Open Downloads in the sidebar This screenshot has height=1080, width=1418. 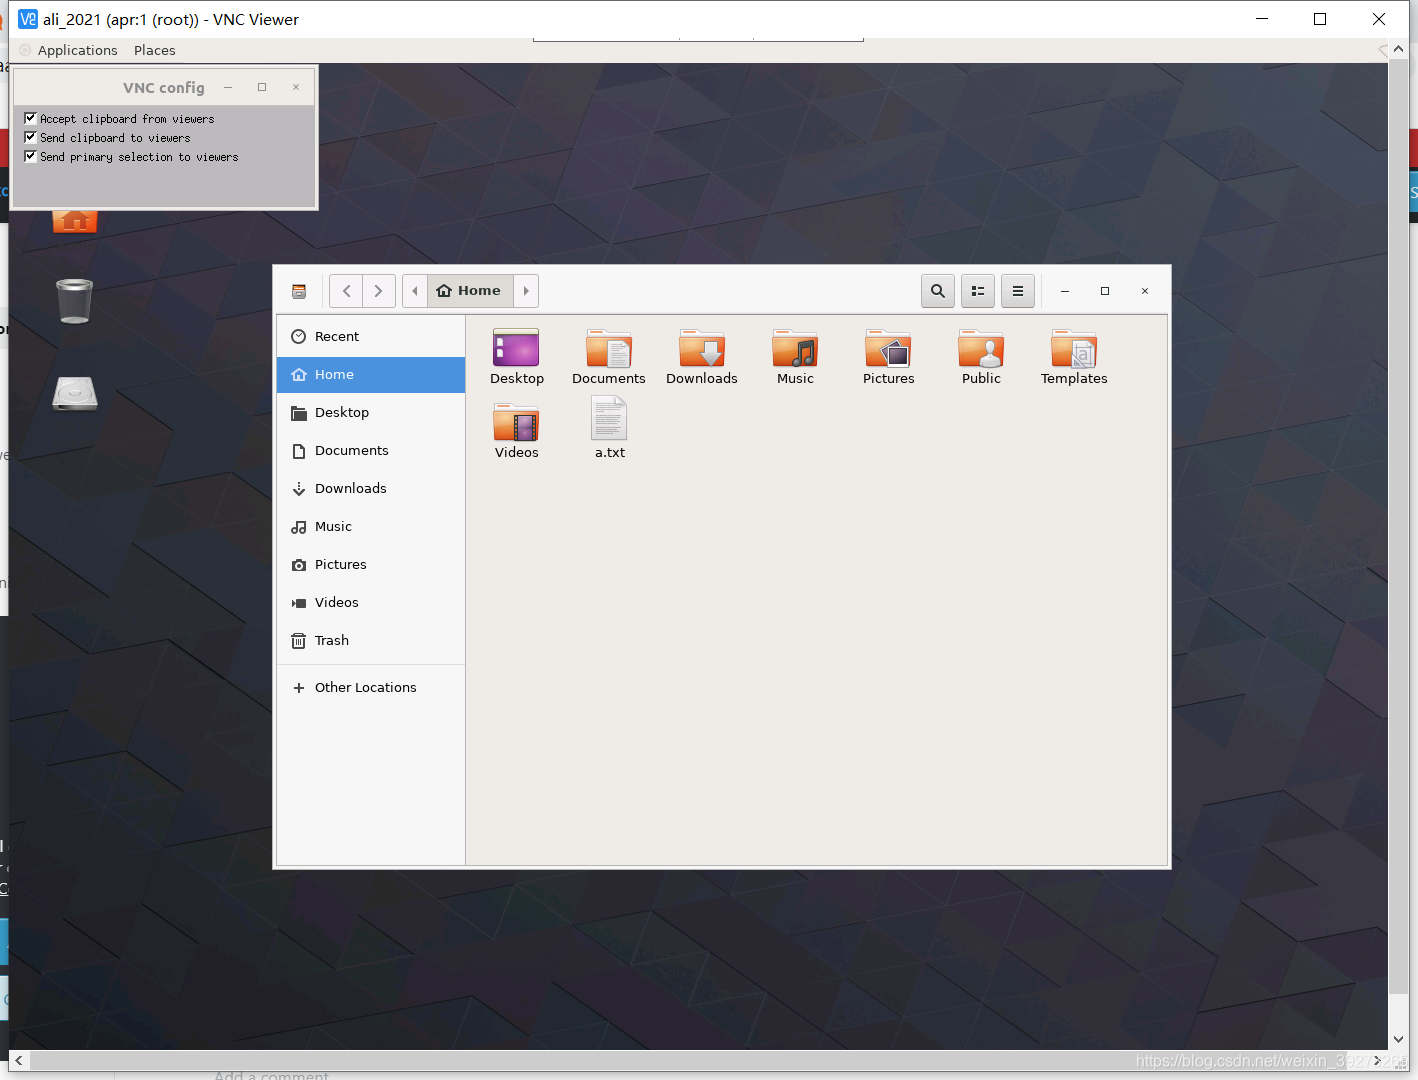point(371,489)
